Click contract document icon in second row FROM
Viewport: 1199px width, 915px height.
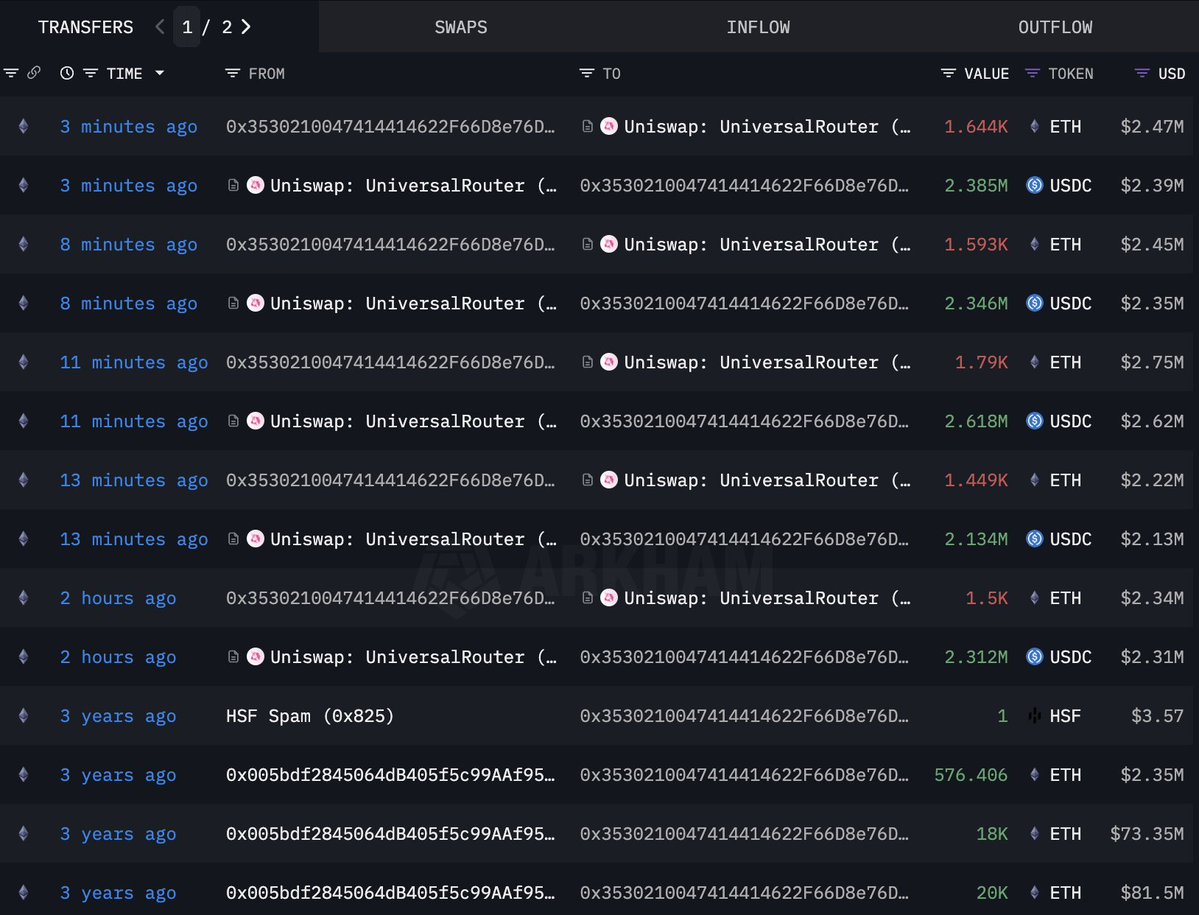click(x=233, y=186)
